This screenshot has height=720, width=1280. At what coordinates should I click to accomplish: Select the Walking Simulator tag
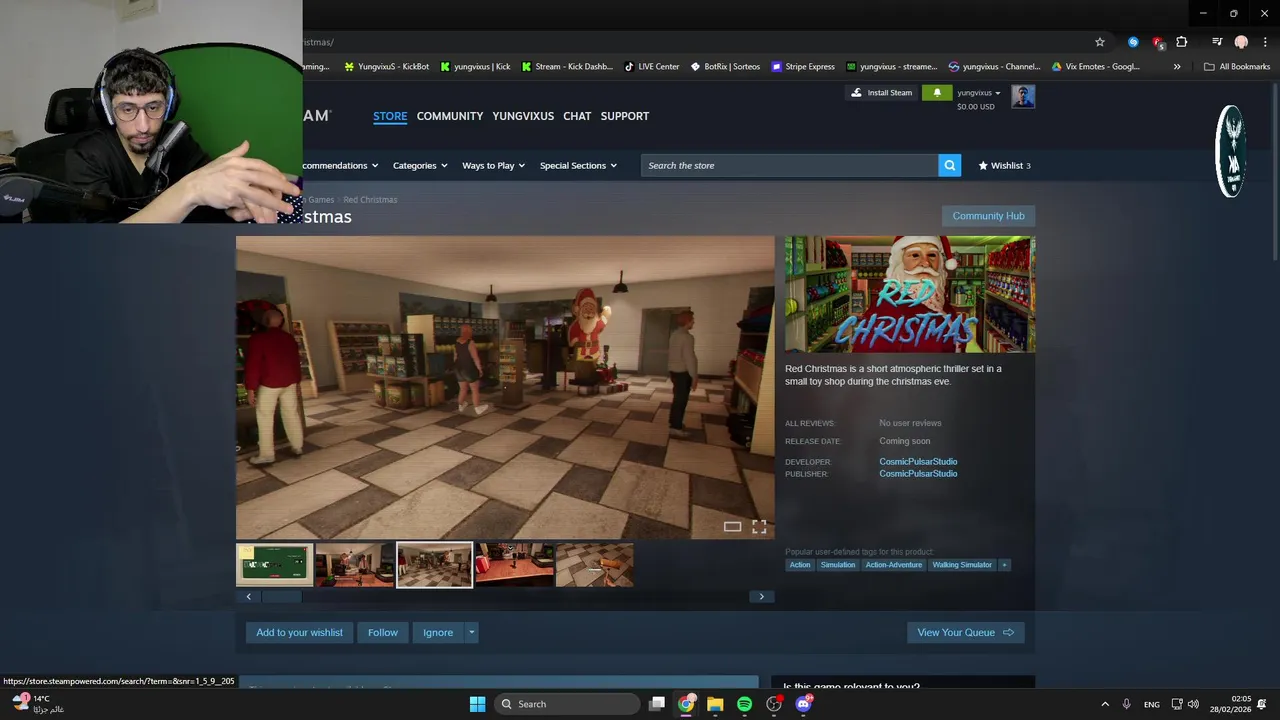point(962,565)
